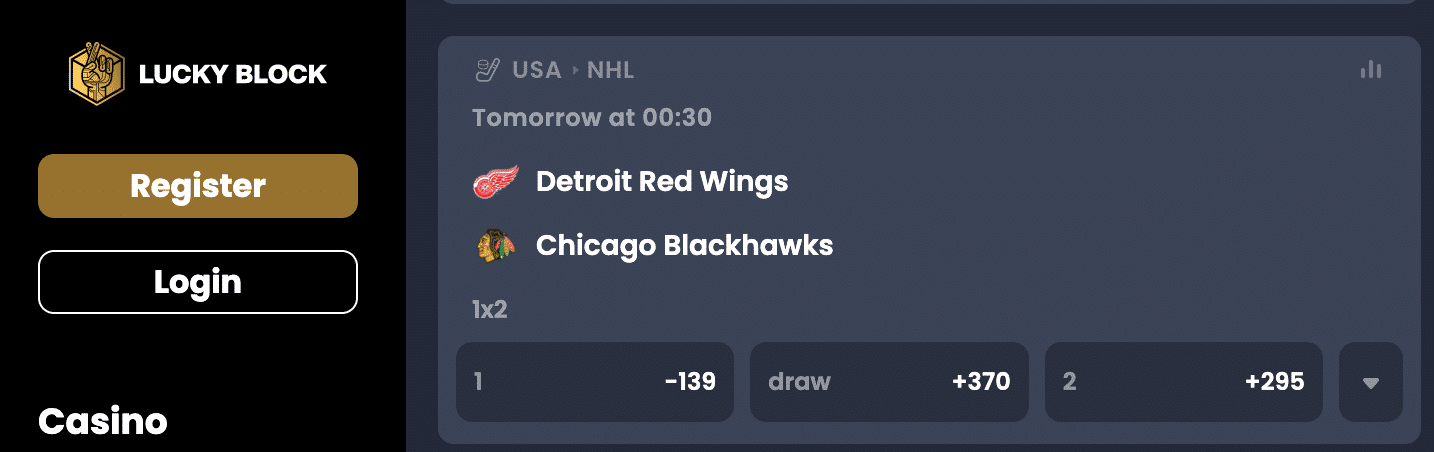Click the Login button
Screen dimensions: 1434x452
click(x=198, y=282)
